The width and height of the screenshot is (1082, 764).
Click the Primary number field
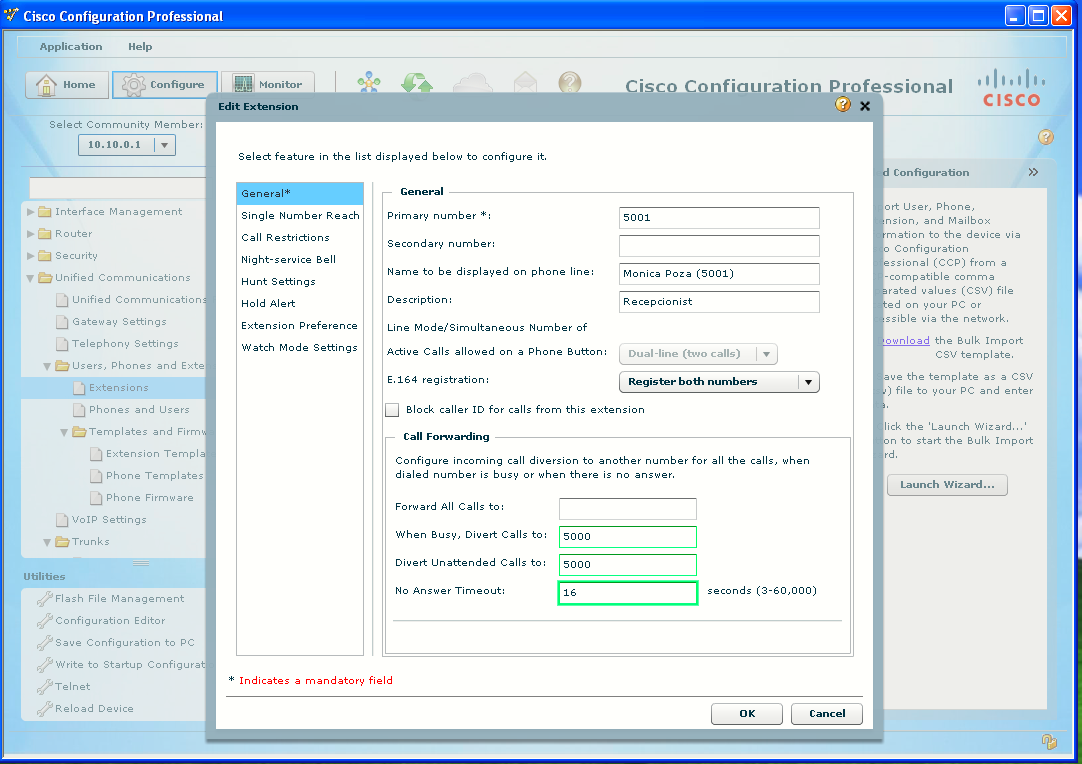tap(719, 217)
